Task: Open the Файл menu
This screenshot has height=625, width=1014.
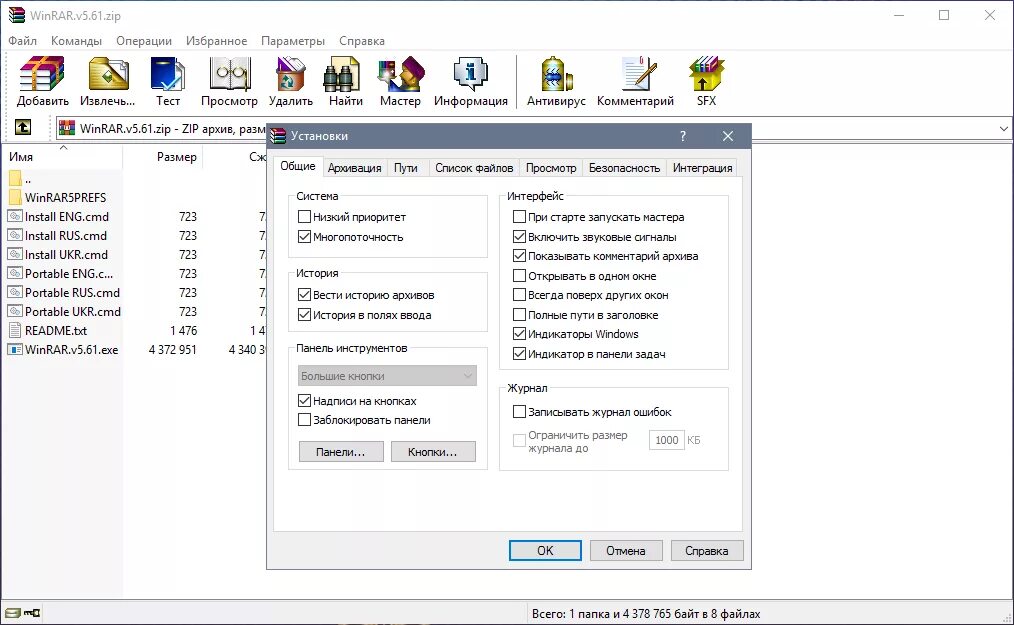Action: pyautogui.click(x=23, y=41)
